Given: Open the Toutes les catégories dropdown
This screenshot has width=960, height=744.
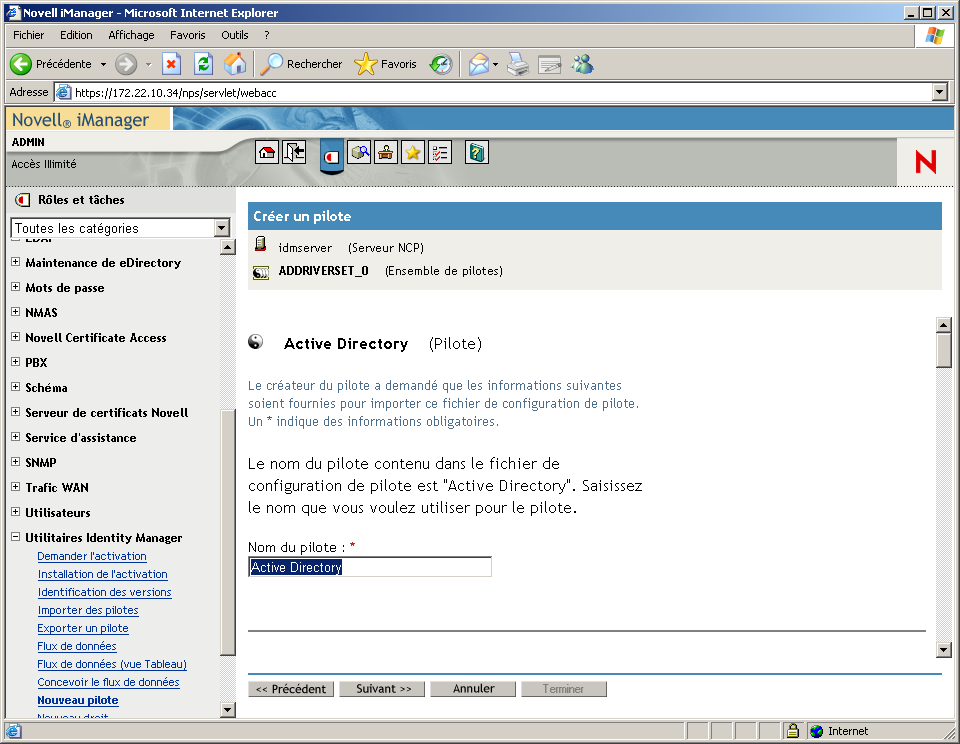Looking at the screenshot, I should (221, 228).
